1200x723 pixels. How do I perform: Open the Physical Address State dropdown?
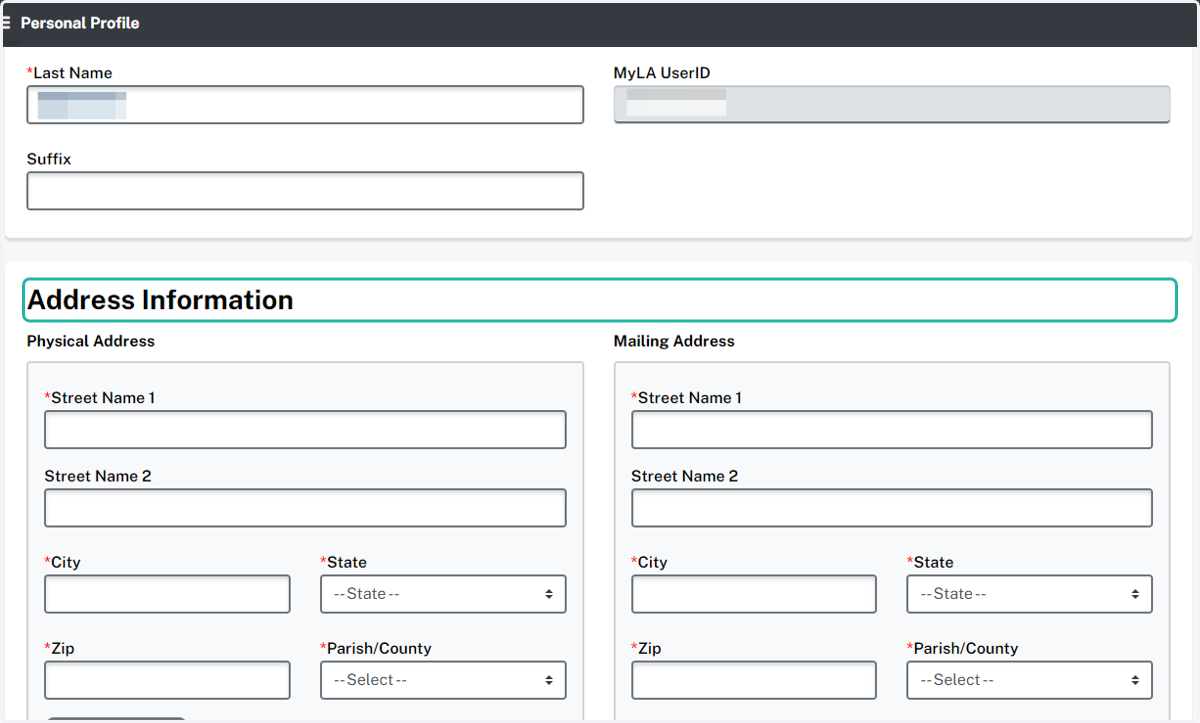(443, 594)
